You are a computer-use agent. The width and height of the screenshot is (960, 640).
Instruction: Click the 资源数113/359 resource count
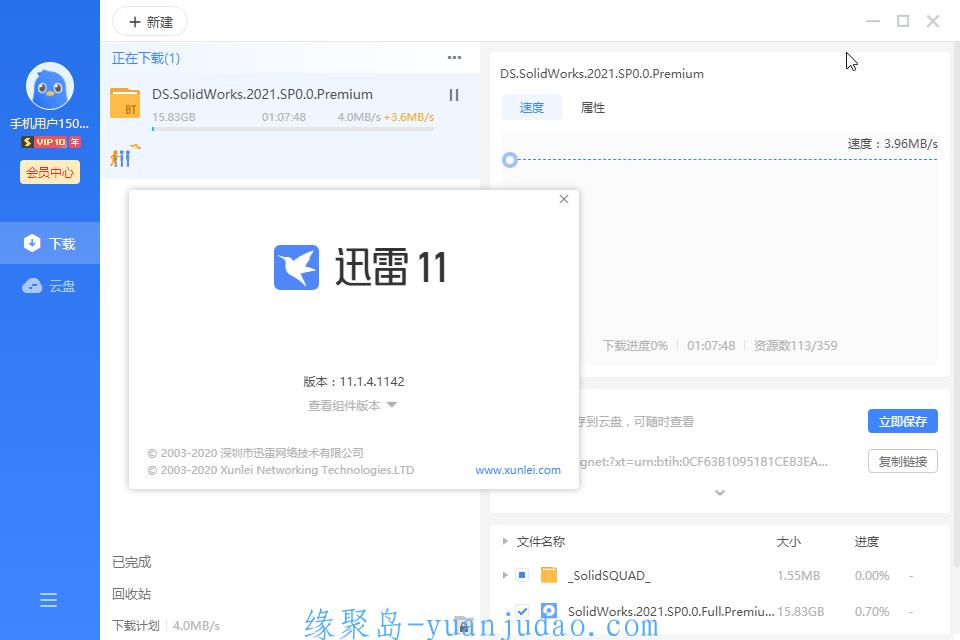point(795,345)
